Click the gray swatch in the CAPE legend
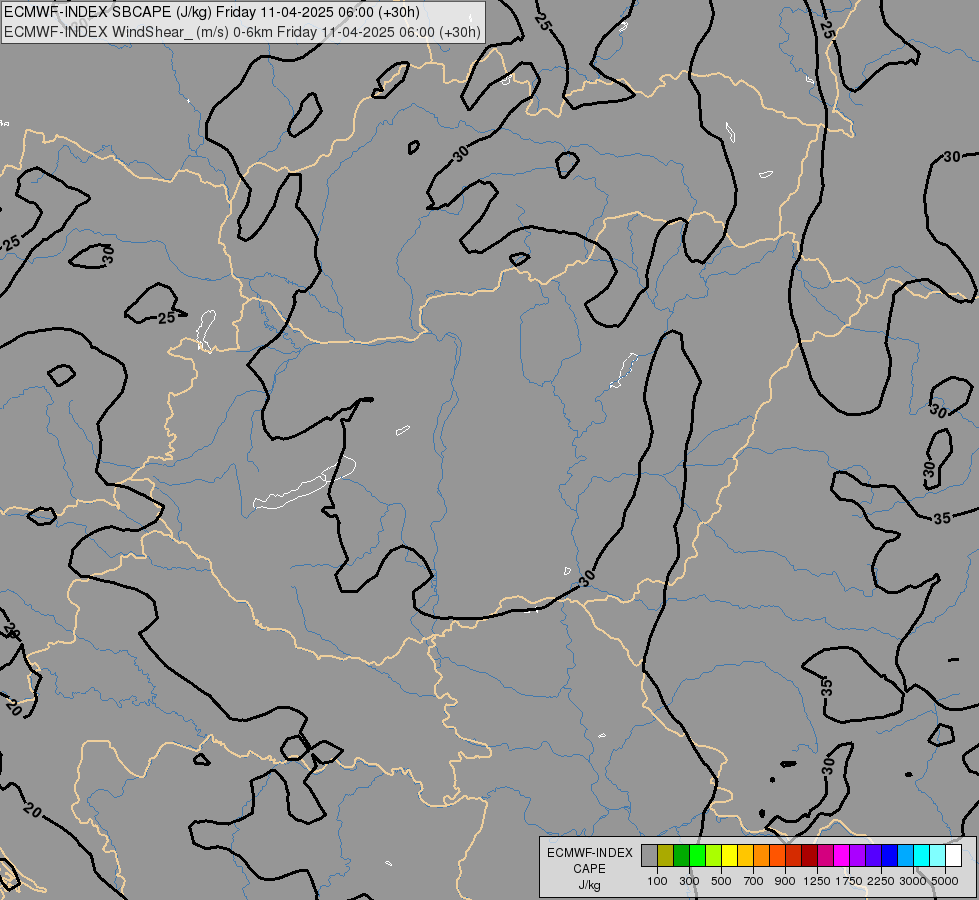Viewport: 979px width, 900px height. click(x=649, y=855)
